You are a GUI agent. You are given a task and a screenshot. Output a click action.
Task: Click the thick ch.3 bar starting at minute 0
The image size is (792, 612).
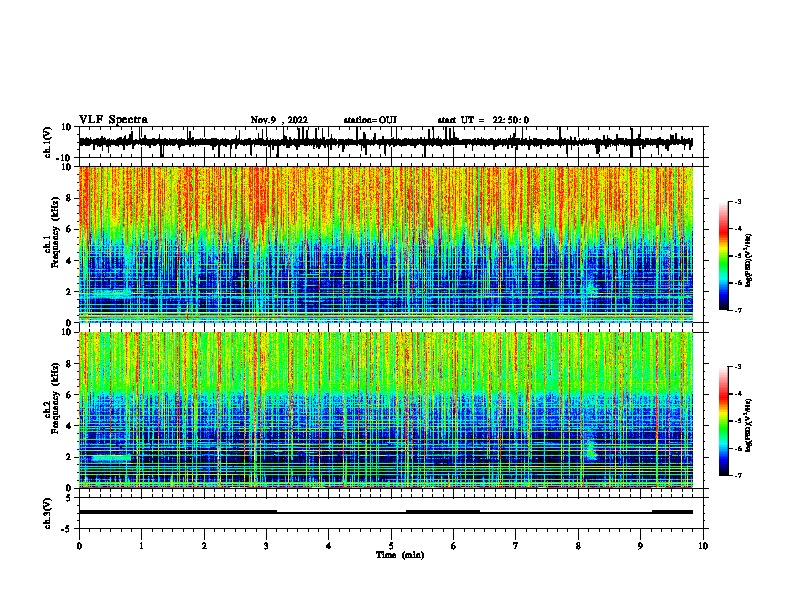(x=178, y=512)
